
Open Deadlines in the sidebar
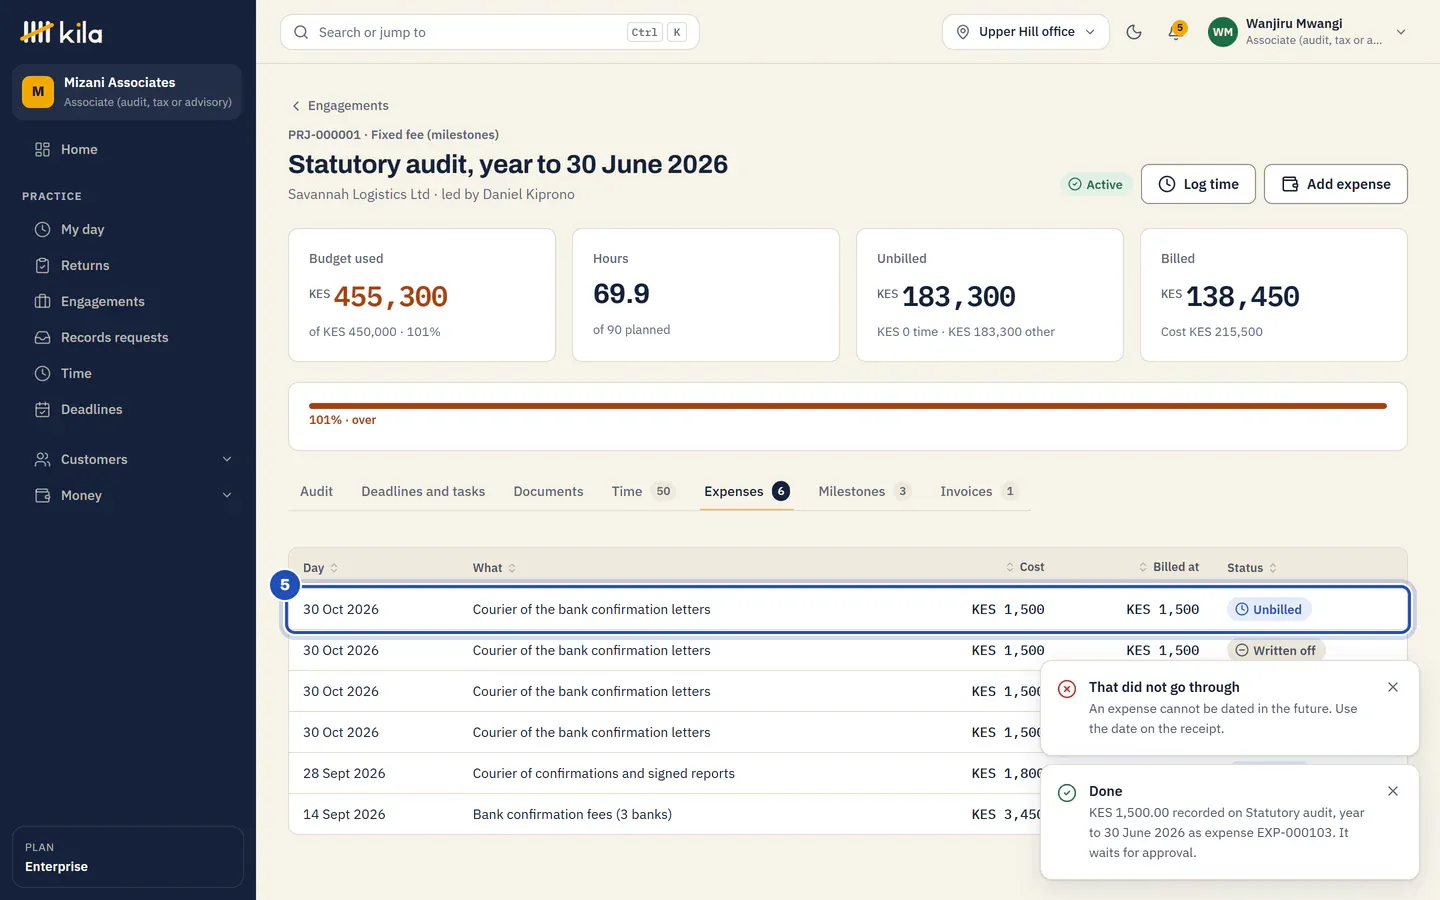coord(128,409)
